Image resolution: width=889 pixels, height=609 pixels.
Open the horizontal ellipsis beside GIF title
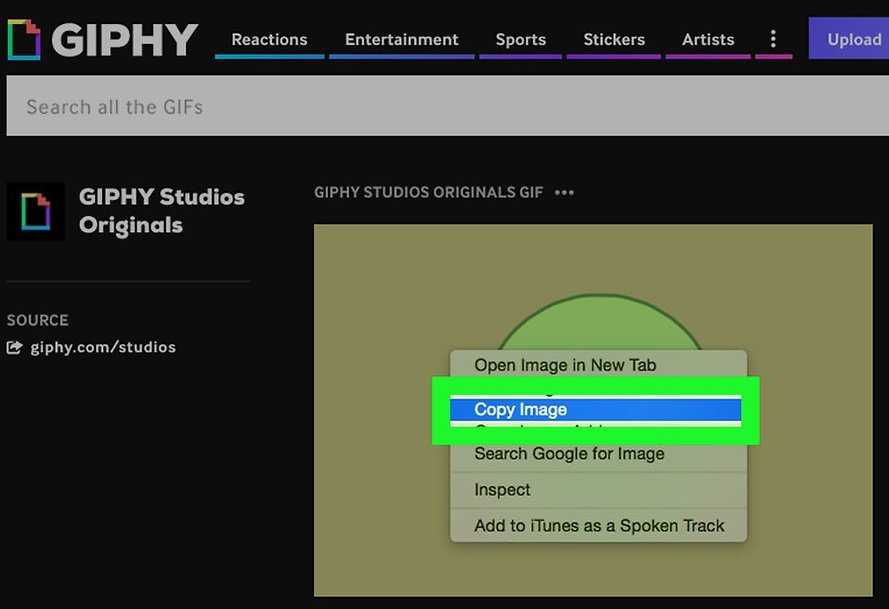[565, 192]
